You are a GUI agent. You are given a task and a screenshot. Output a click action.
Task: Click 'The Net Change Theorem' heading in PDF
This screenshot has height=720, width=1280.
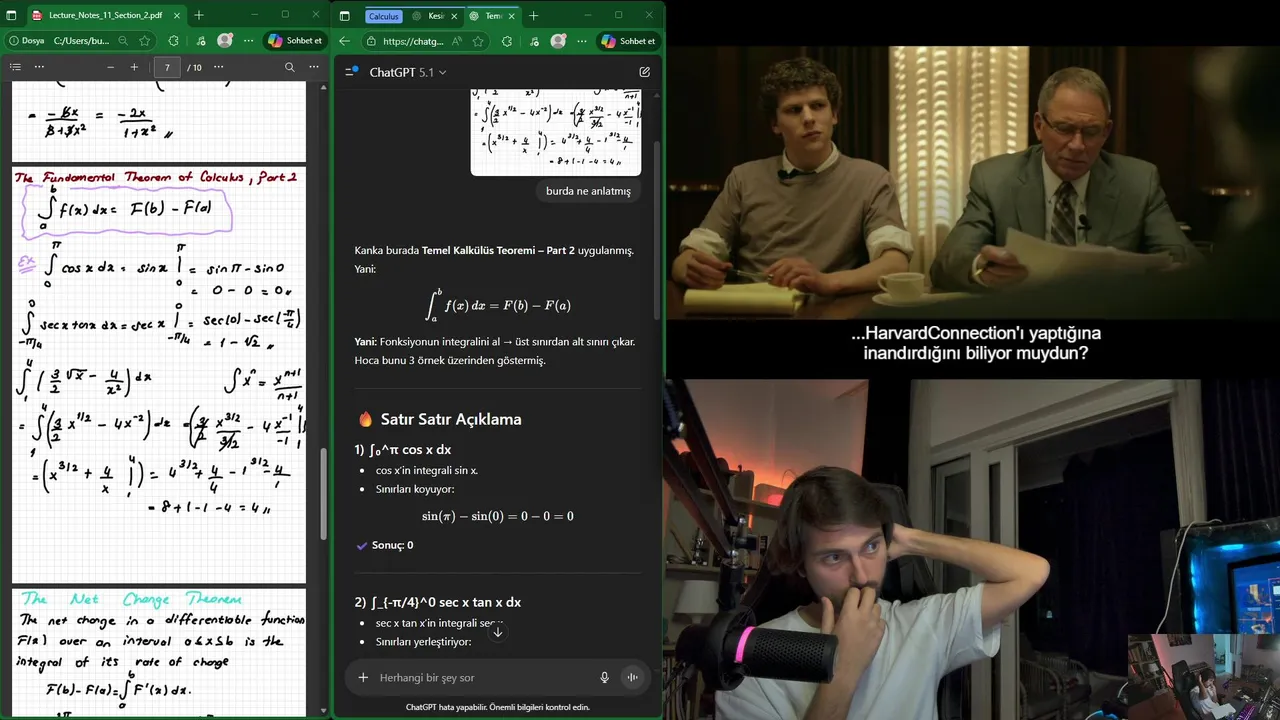[x=132, y=599]
